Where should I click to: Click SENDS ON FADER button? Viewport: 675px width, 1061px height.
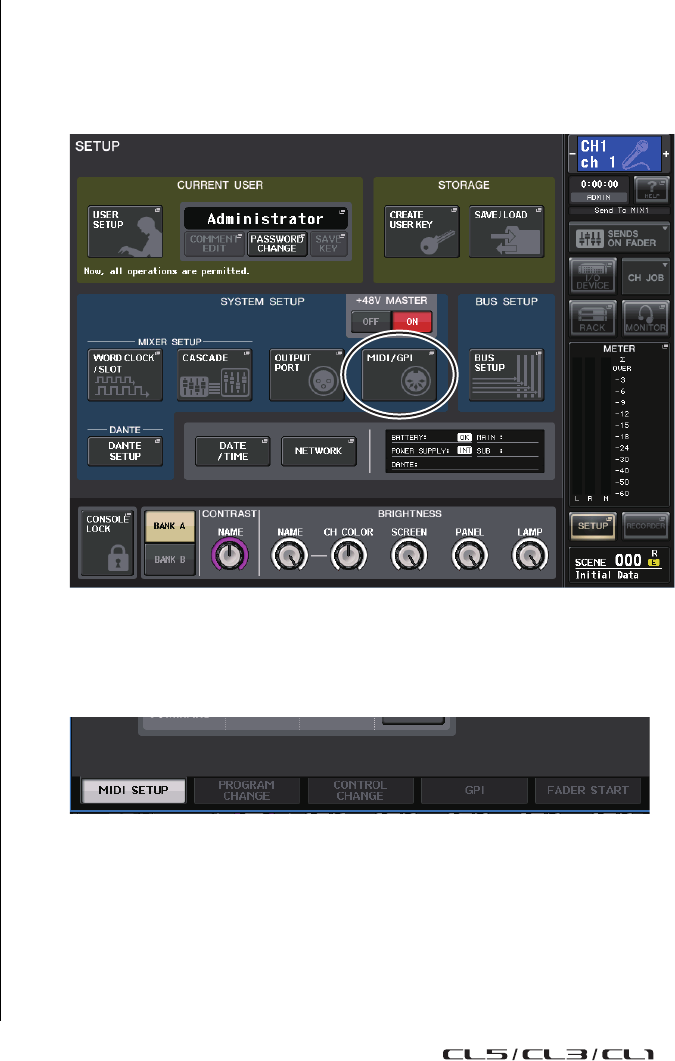point(620,238)
